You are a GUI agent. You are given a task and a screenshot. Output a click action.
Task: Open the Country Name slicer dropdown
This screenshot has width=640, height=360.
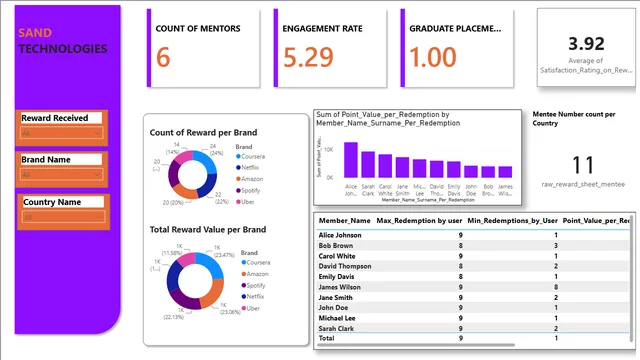coord(63,217)
